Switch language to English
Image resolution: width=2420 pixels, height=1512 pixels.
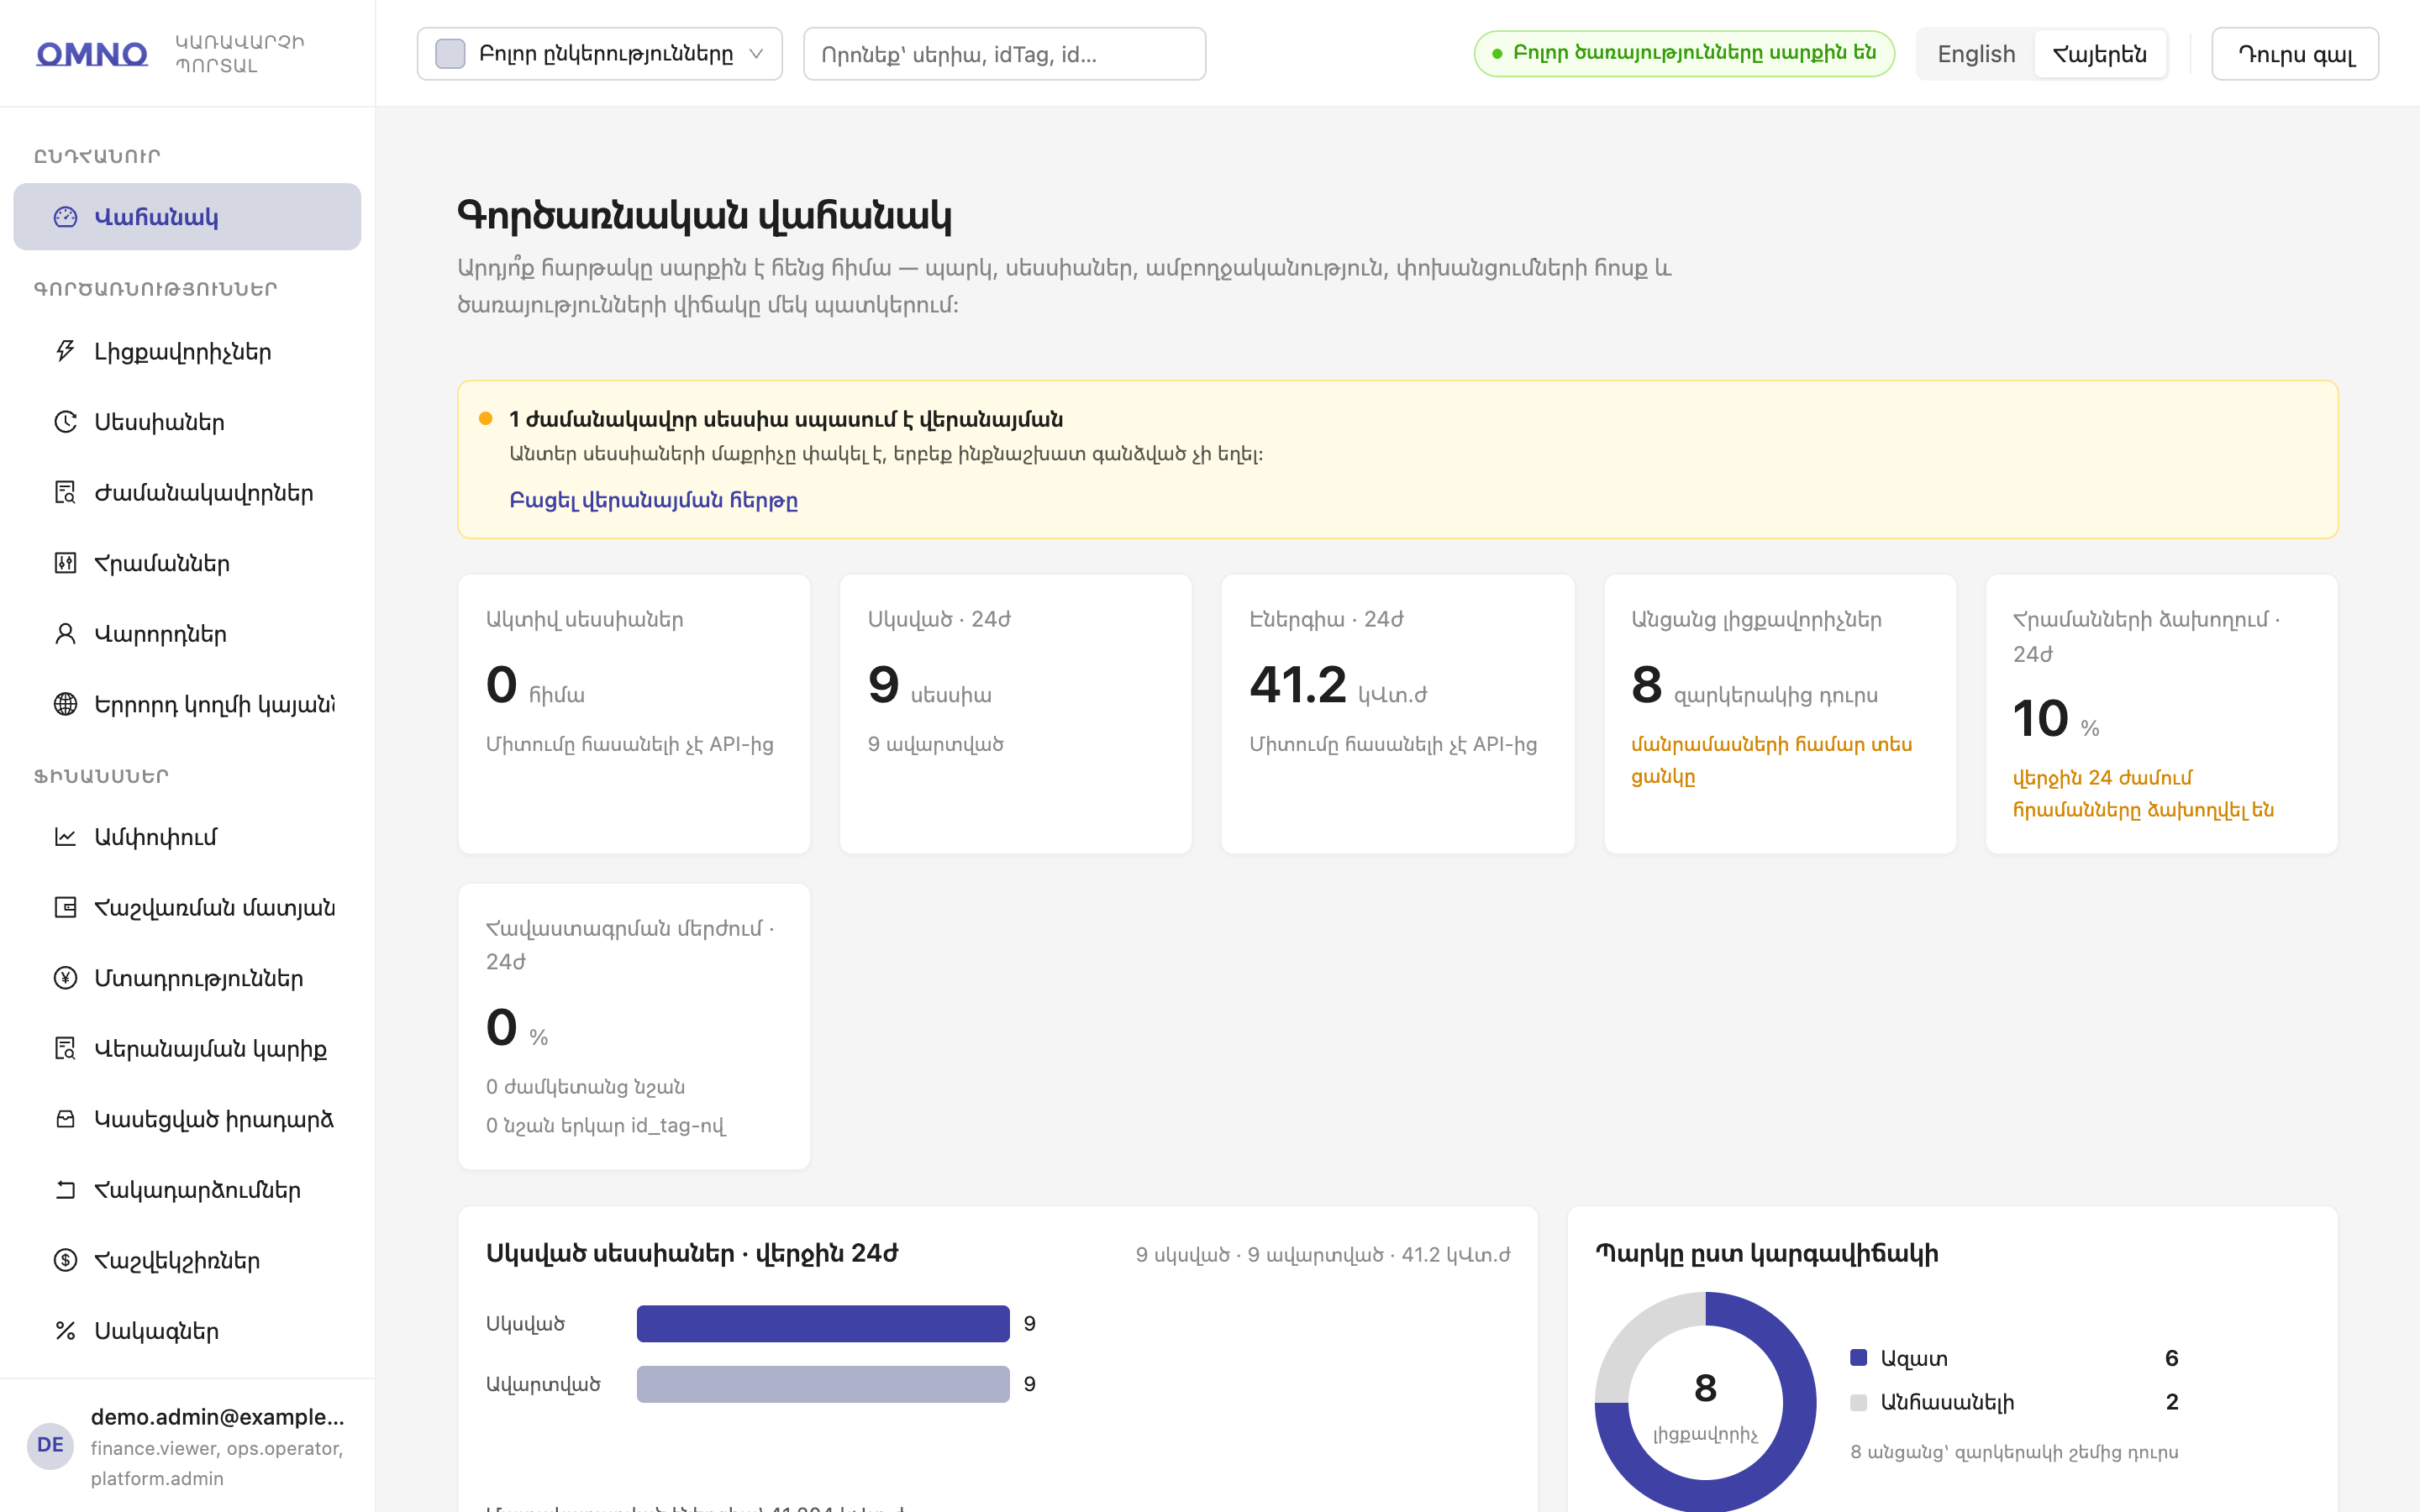point(1976,54)
